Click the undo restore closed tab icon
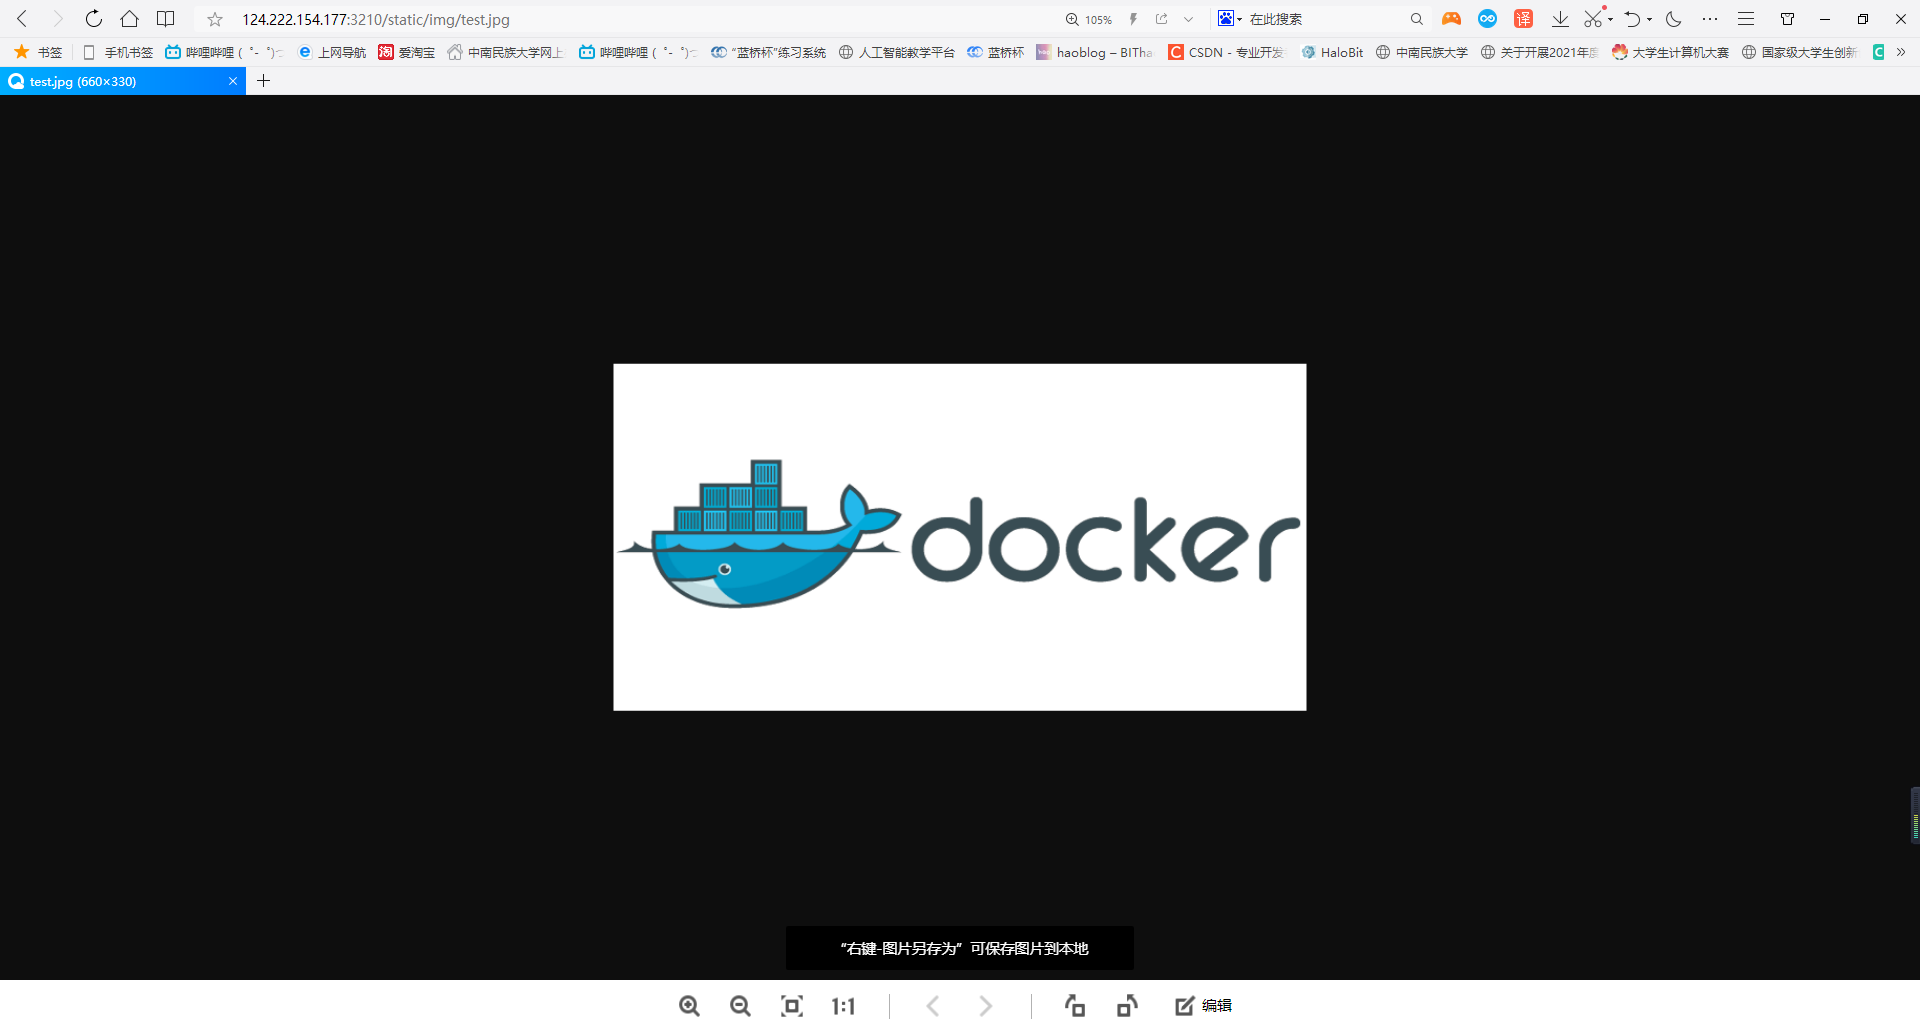 [1632, 19]
